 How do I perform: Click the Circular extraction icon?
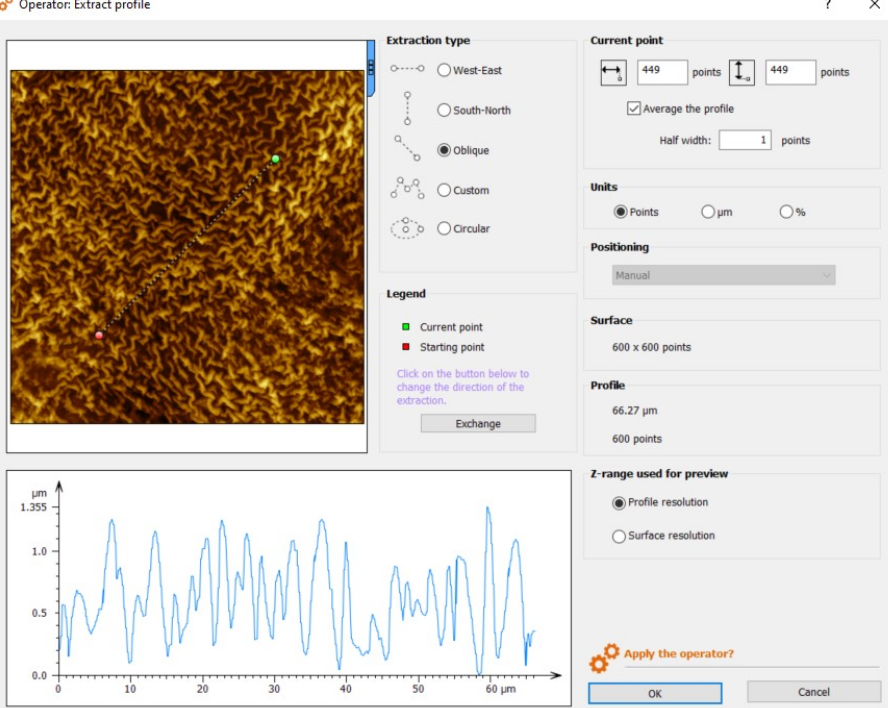coord(407,228)
